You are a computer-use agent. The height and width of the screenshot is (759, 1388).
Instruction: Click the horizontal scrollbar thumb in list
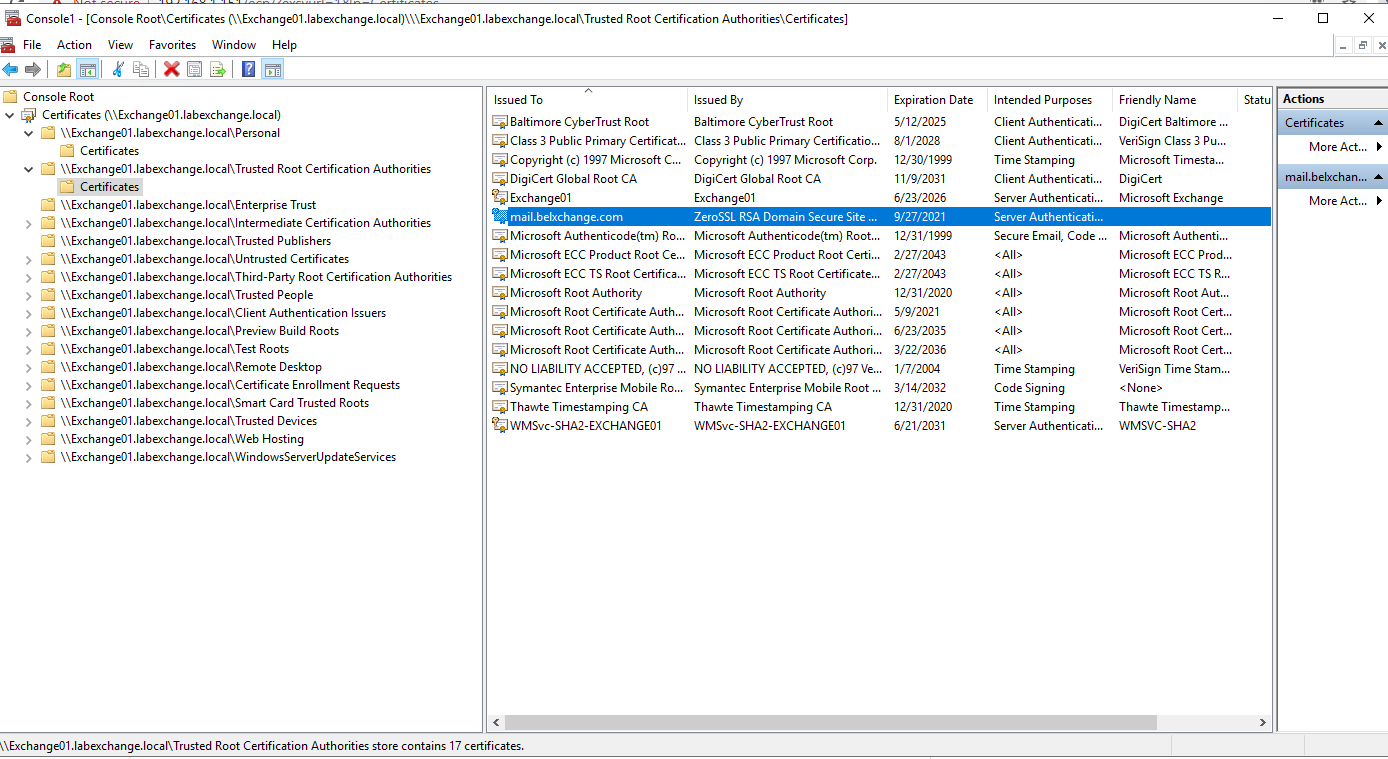pos(831,722)
